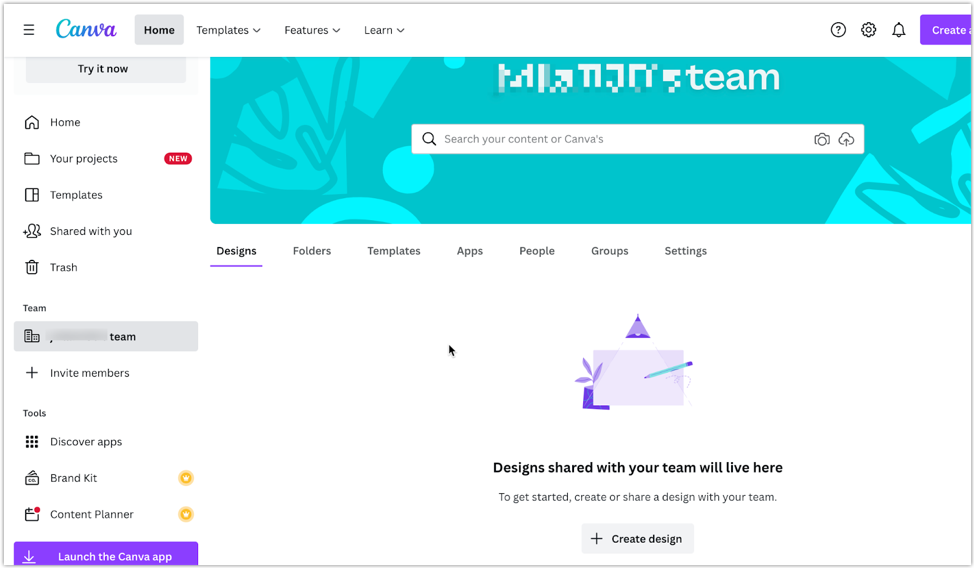
Task: Click the Discover apps grid icon
Action: 32,442
